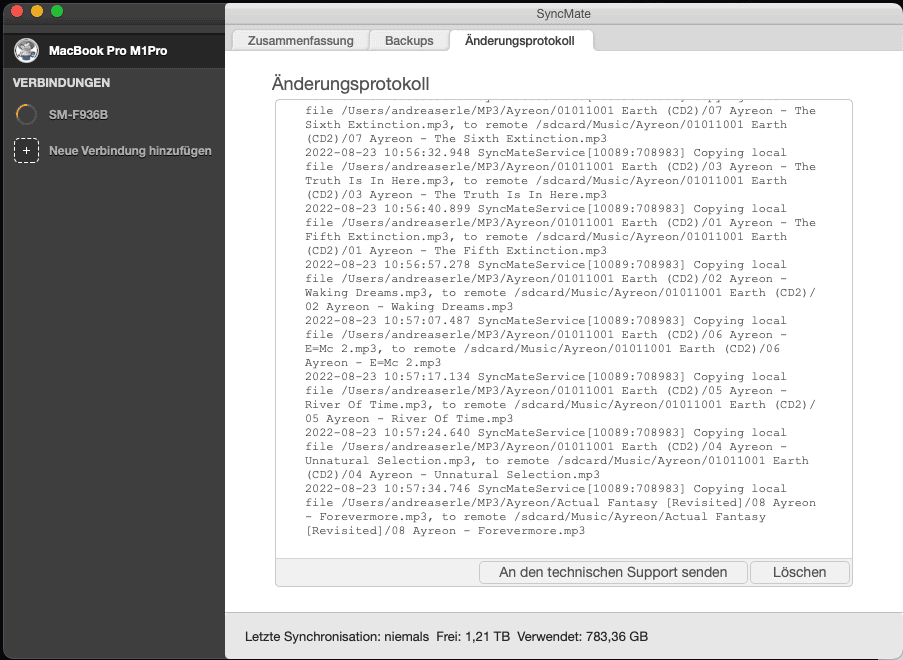Click the Letzte Synchronisation status text
This screenshot has width=903, height=660.
337,636
